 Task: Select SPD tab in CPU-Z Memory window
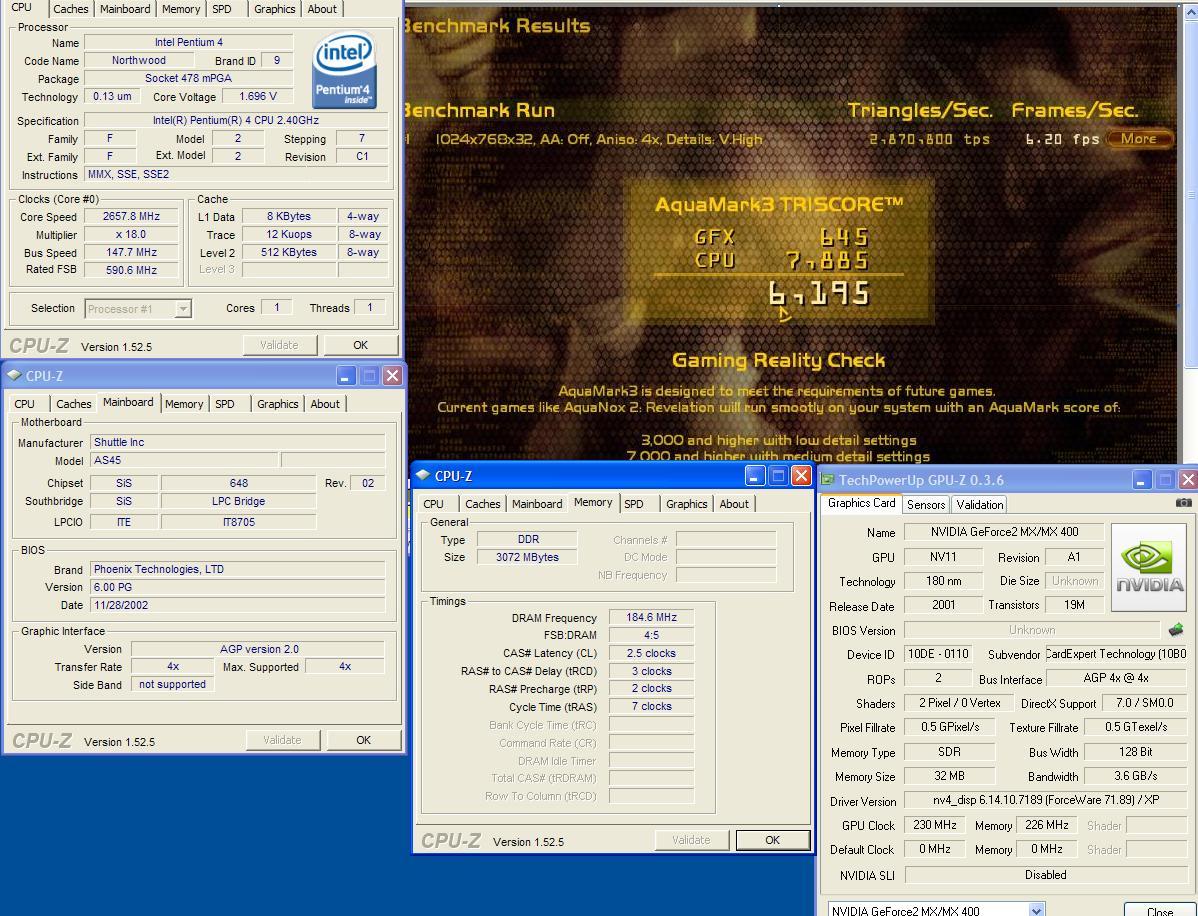[633, 503]
